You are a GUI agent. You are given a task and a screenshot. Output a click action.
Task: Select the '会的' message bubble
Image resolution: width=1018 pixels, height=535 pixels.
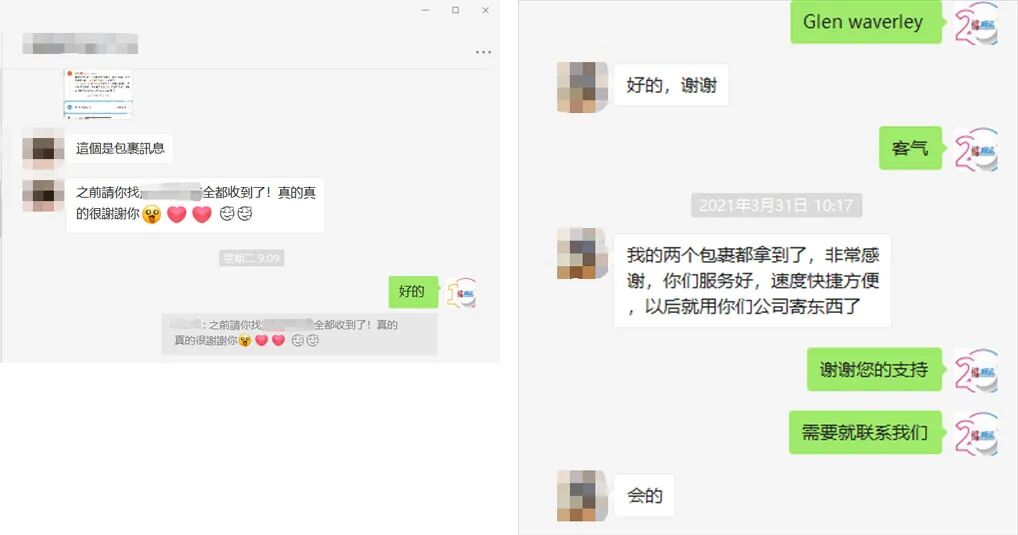(644, 496)
